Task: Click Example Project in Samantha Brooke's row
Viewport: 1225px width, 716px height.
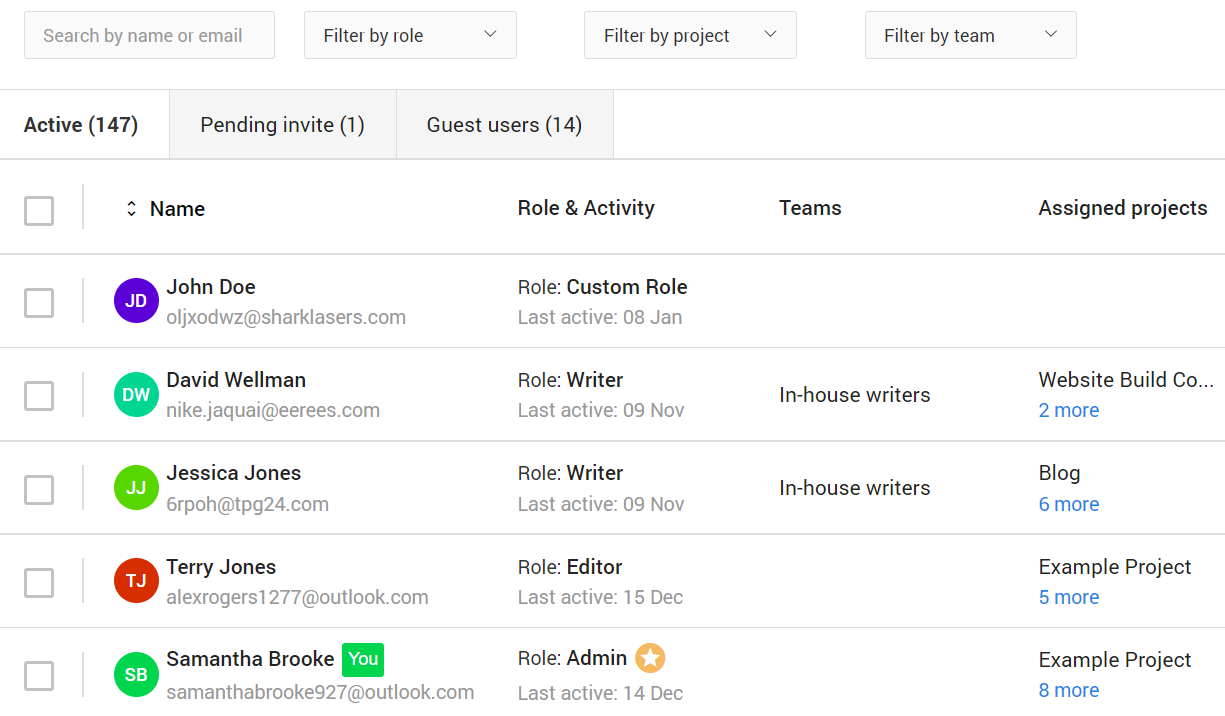Action: coord(1115,660)
